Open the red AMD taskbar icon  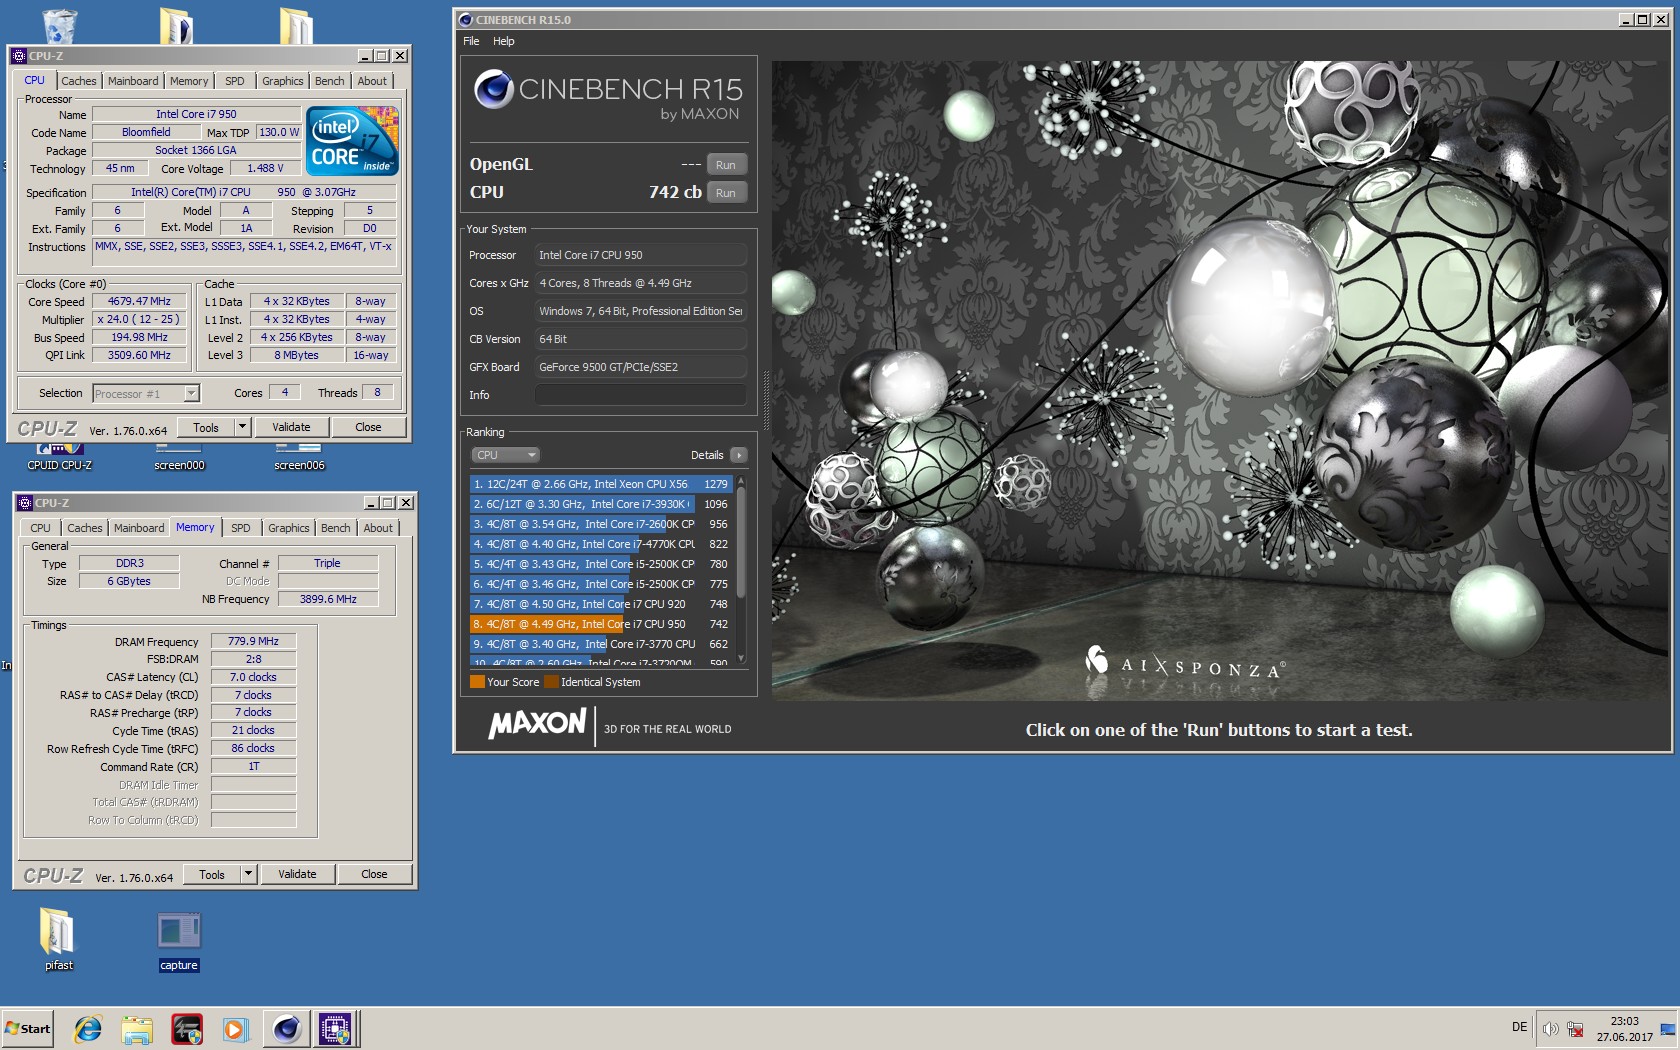click(187, 1028)
